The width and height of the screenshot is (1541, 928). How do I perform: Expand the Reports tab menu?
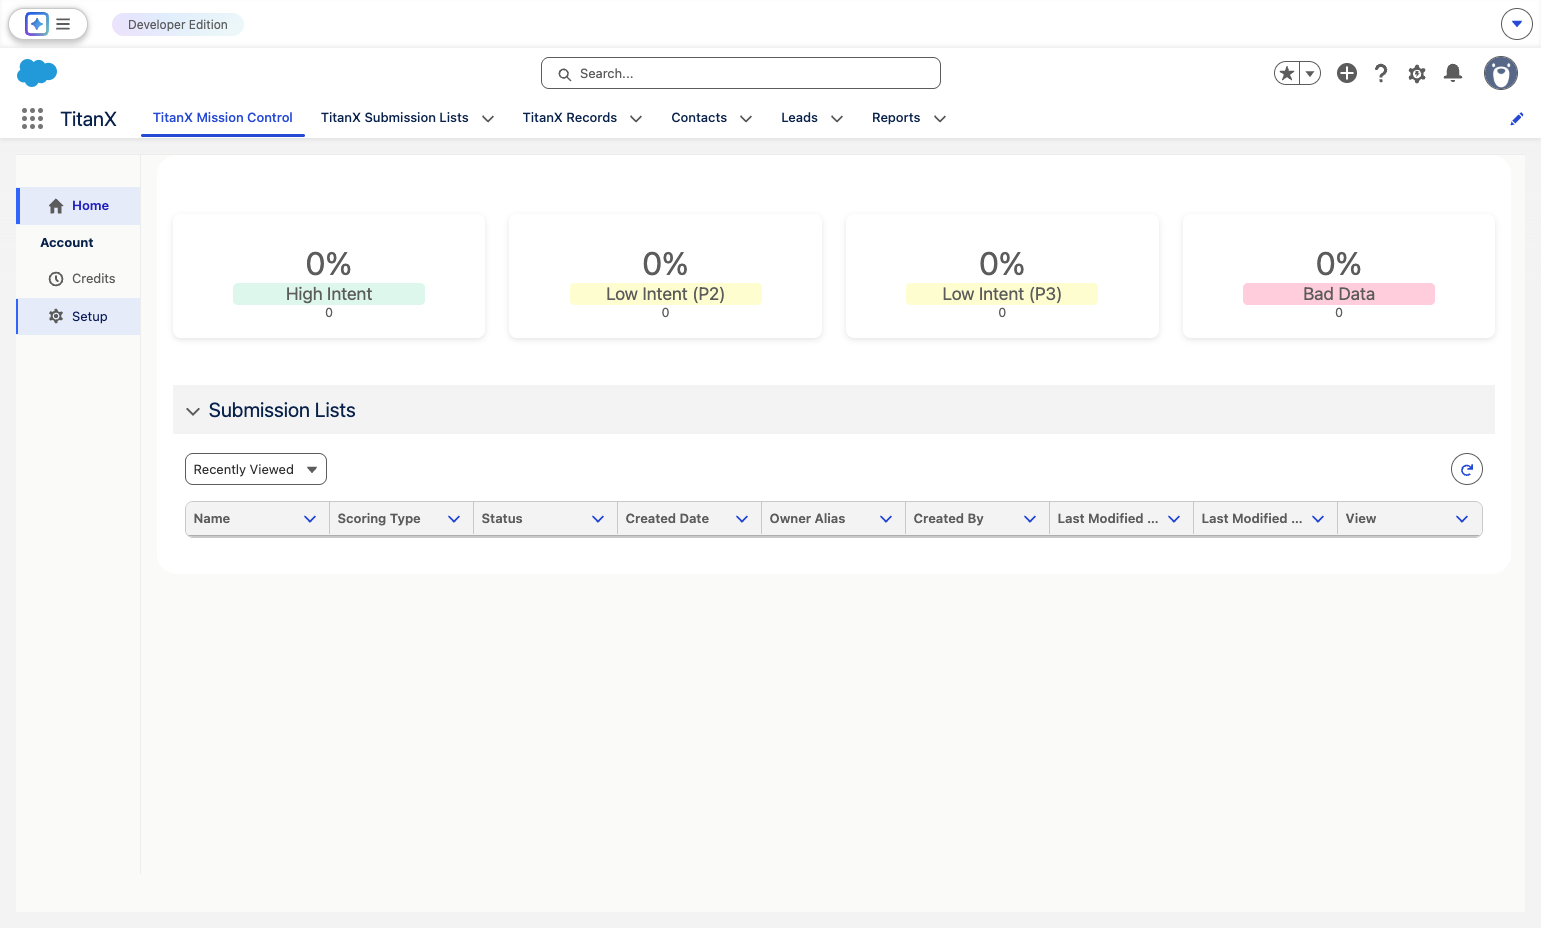coord(940,118)
